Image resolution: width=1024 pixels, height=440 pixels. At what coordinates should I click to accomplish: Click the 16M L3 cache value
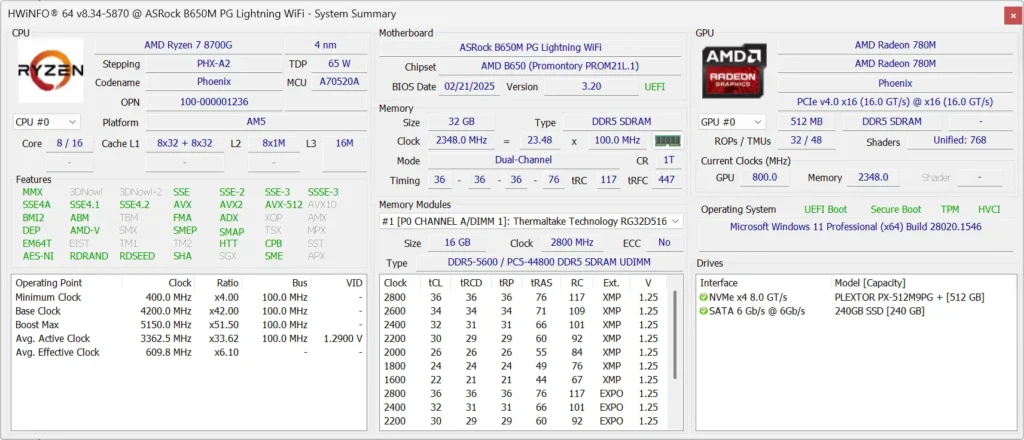(345, 143)
